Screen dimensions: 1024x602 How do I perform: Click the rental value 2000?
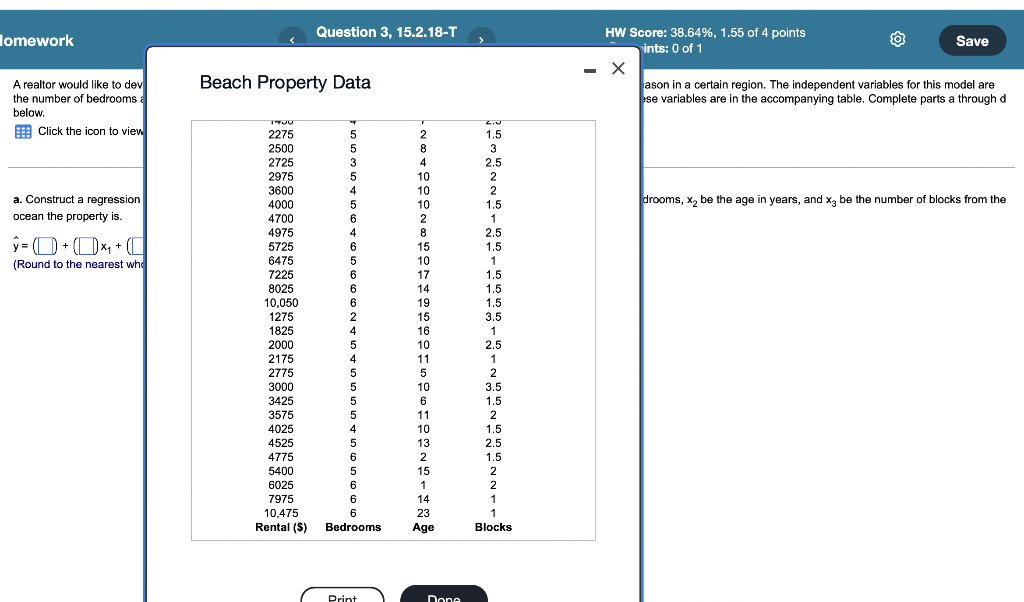(281, 345)
